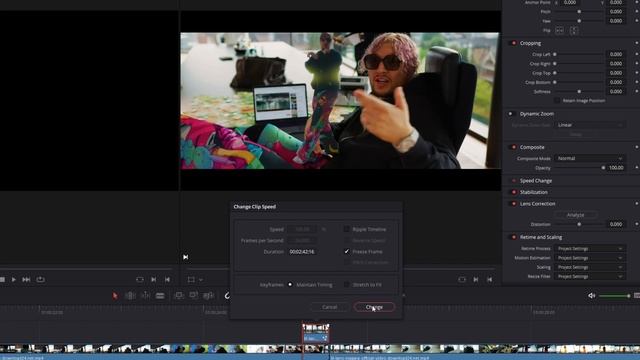Open the Motion Estimation dropdown

pos(589,258)
